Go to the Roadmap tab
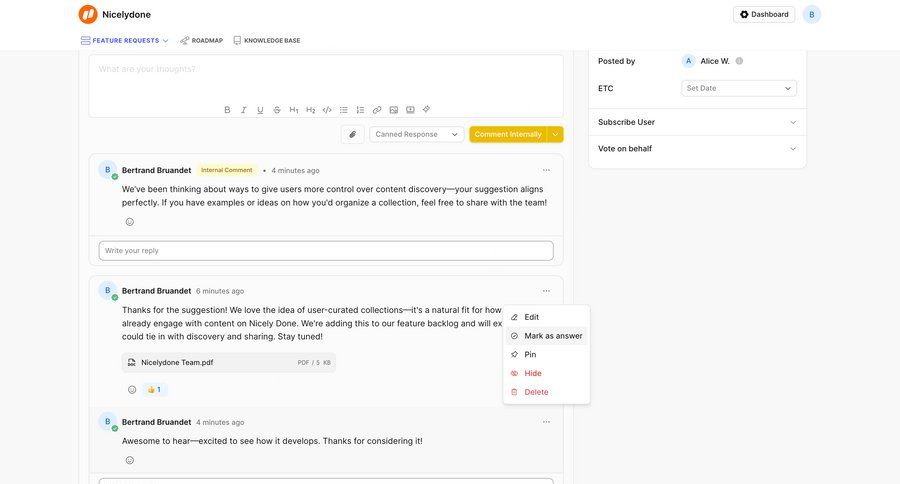The width and height of the screenshot is (900, 484). point(201,40)
